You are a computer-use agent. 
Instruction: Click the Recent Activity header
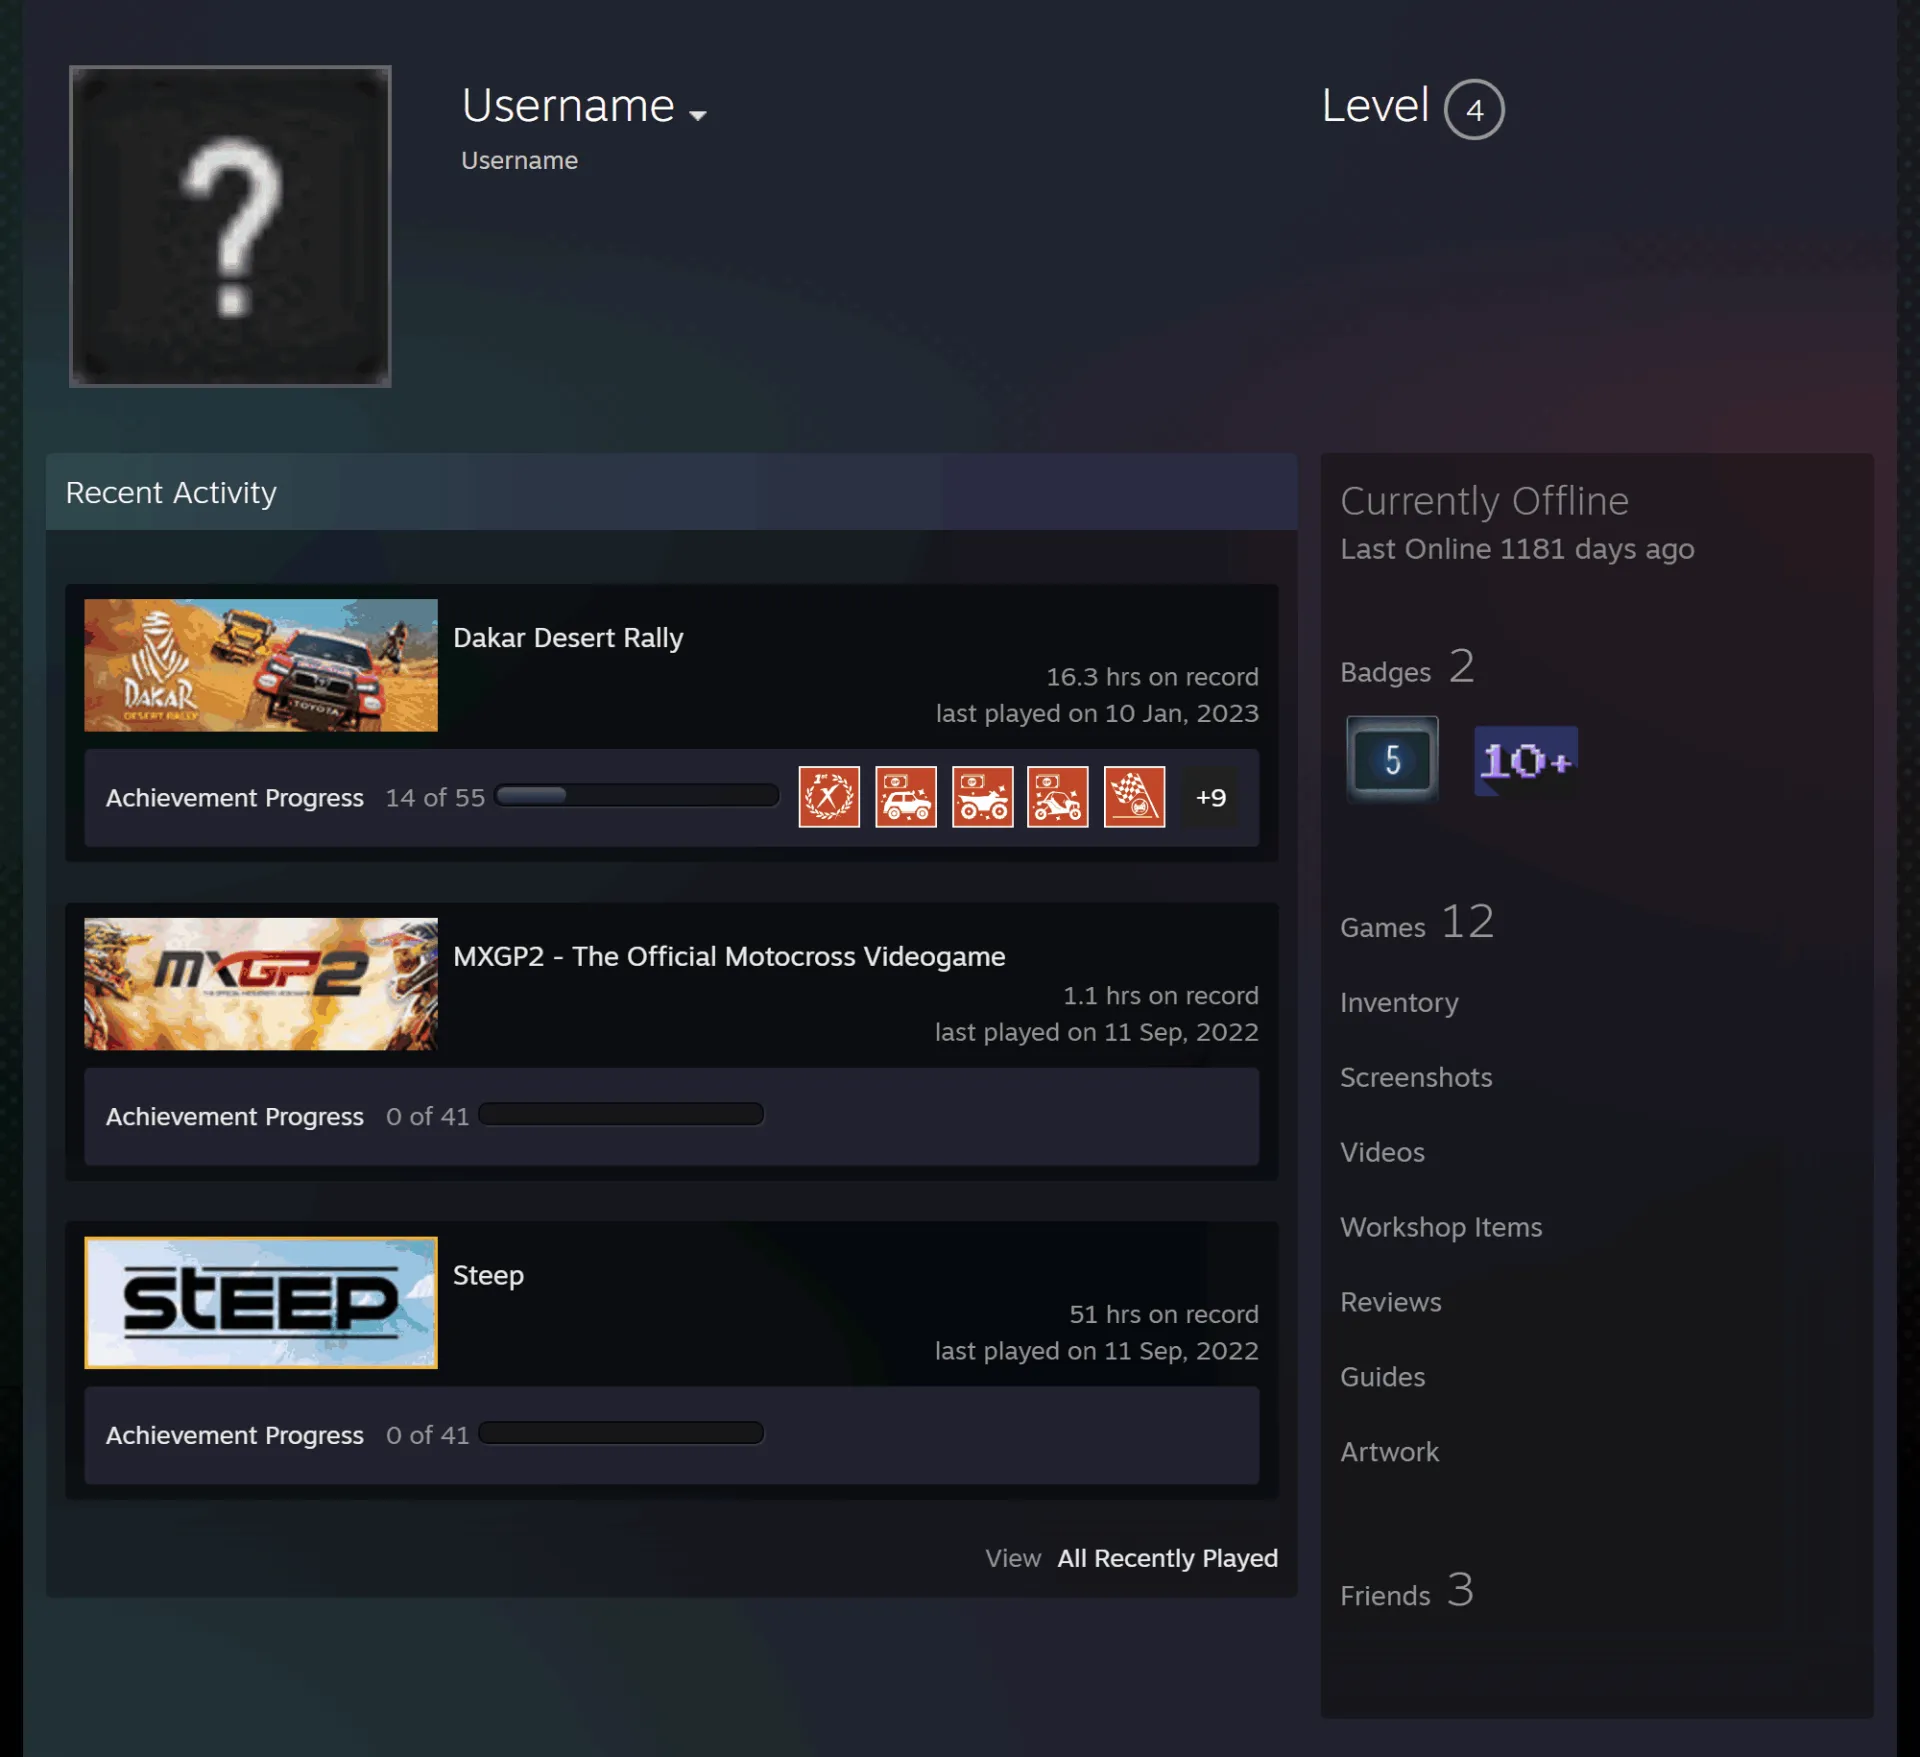pos(671,492)
